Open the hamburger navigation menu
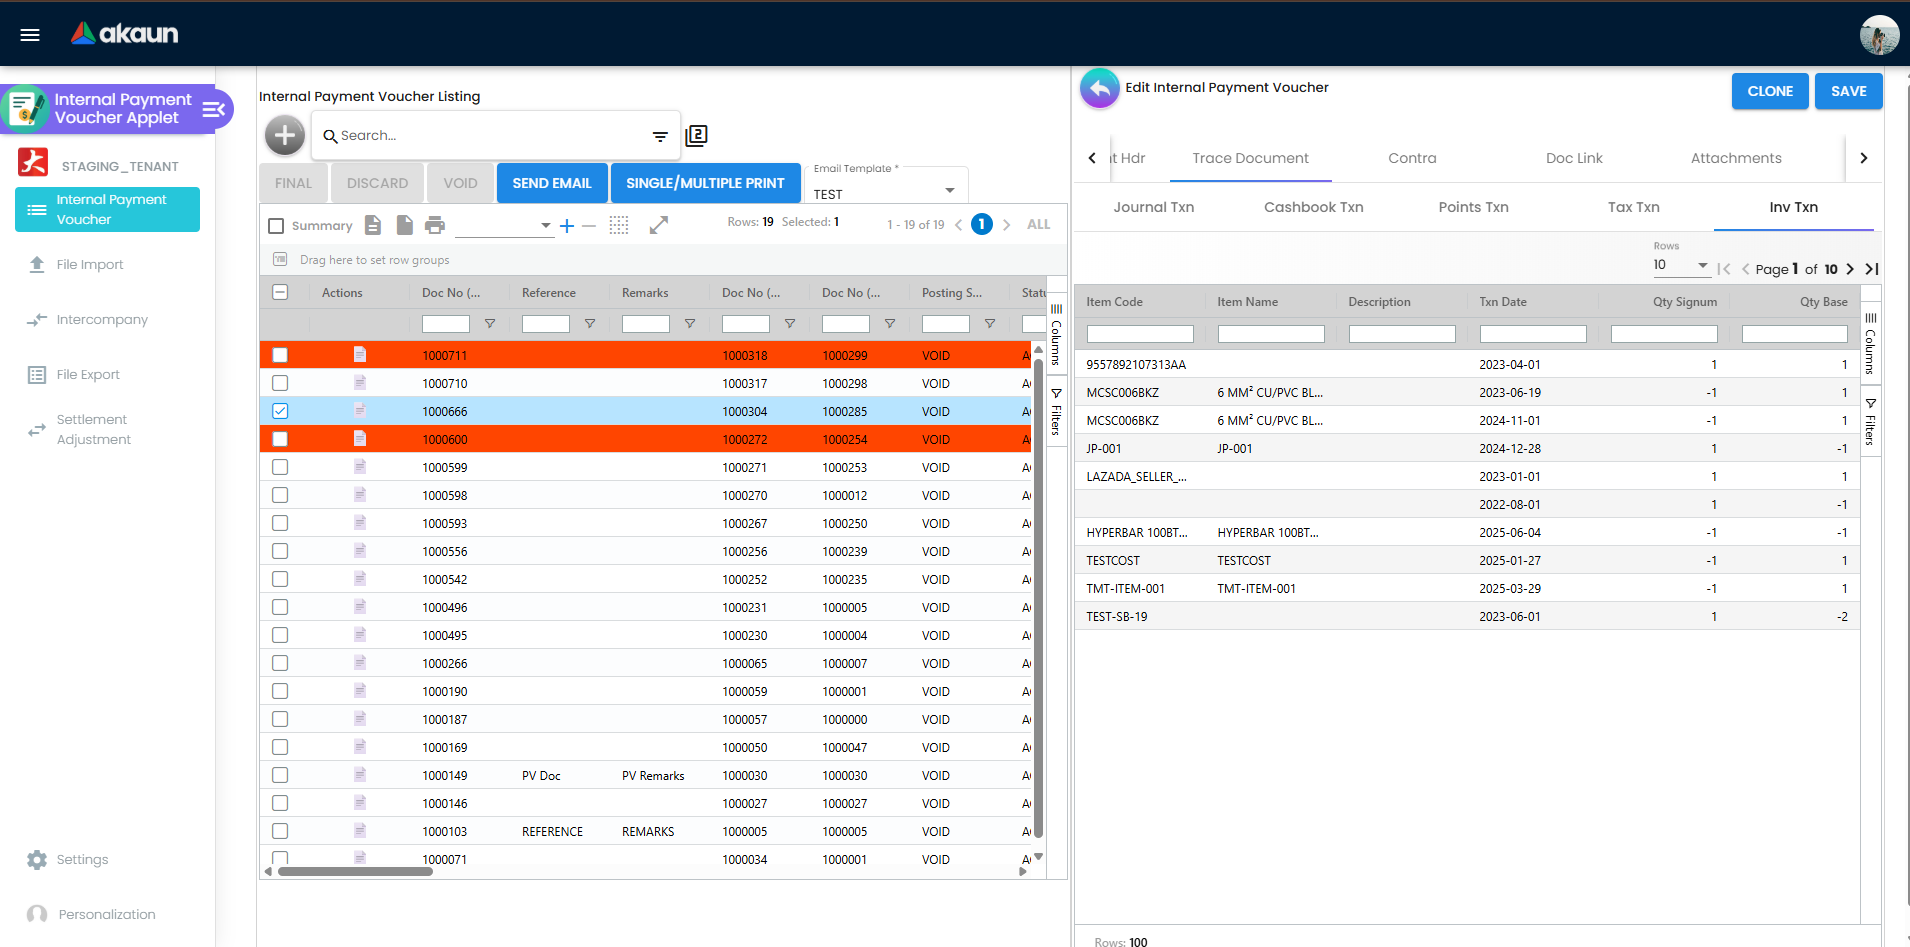Screen dimensions: 1910x947 pos(30,35)
